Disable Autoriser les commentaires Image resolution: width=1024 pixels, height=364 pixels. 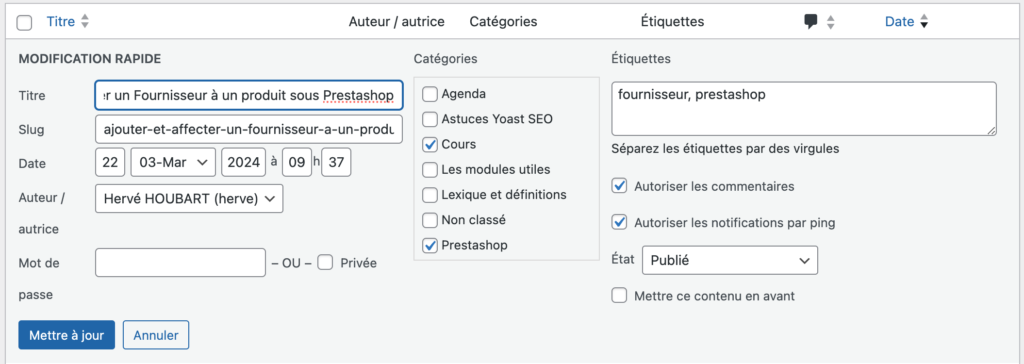tap(619, 186)
